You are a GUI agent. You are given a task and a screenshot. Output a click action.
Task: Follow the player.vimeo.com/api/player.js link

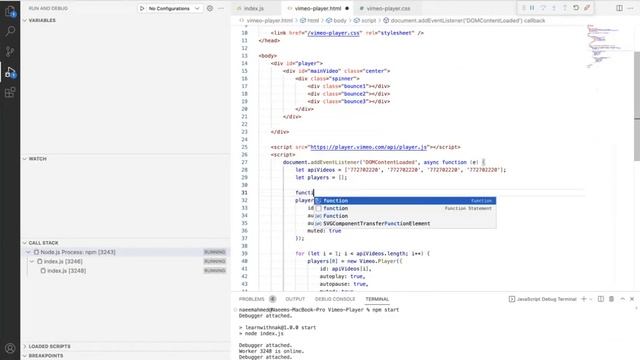369,147
